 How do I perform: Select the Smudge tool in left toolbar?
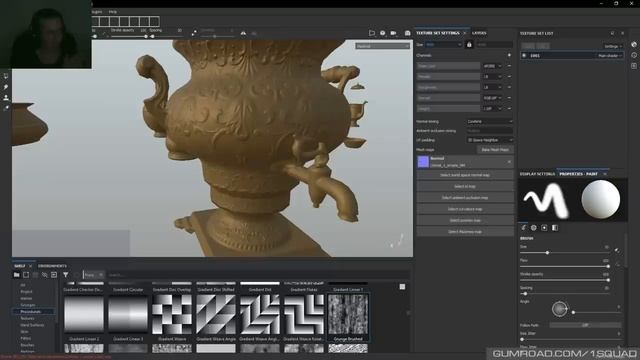tap(6, 87)
